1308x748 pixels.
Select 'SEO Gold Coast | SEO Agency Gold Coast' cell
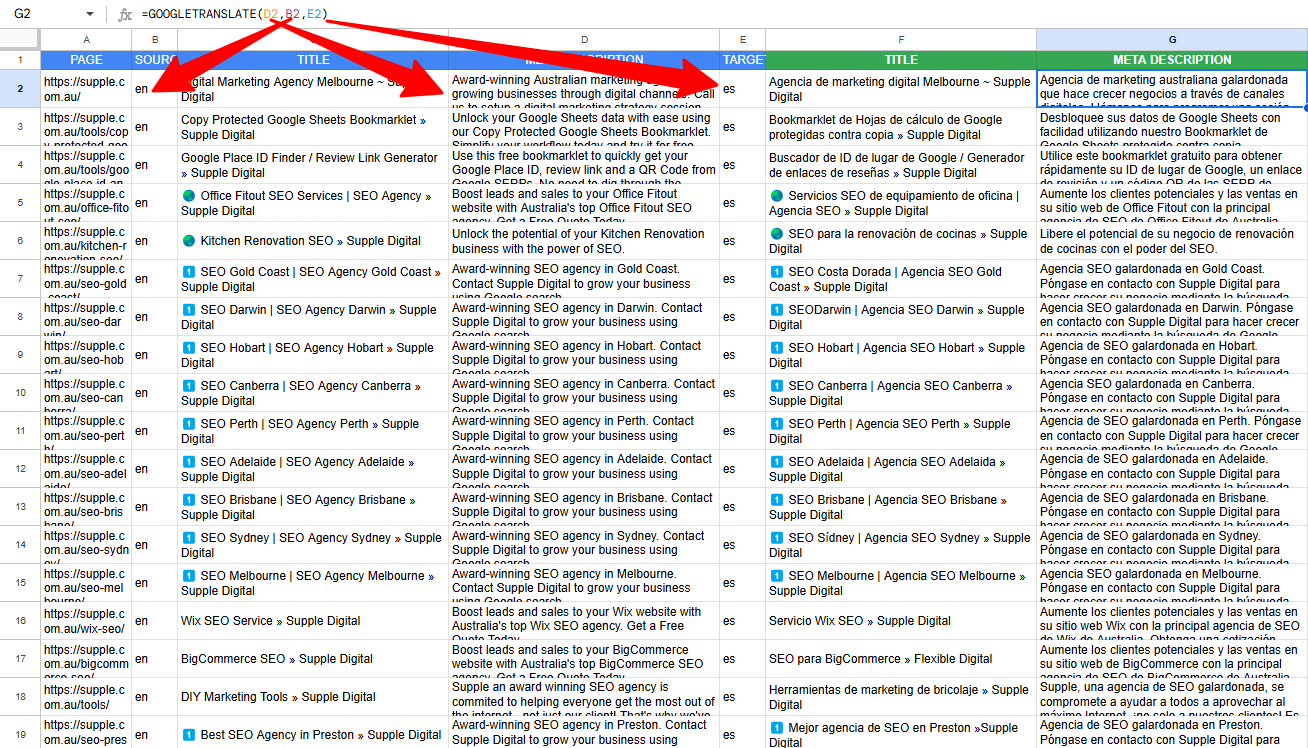313,279
